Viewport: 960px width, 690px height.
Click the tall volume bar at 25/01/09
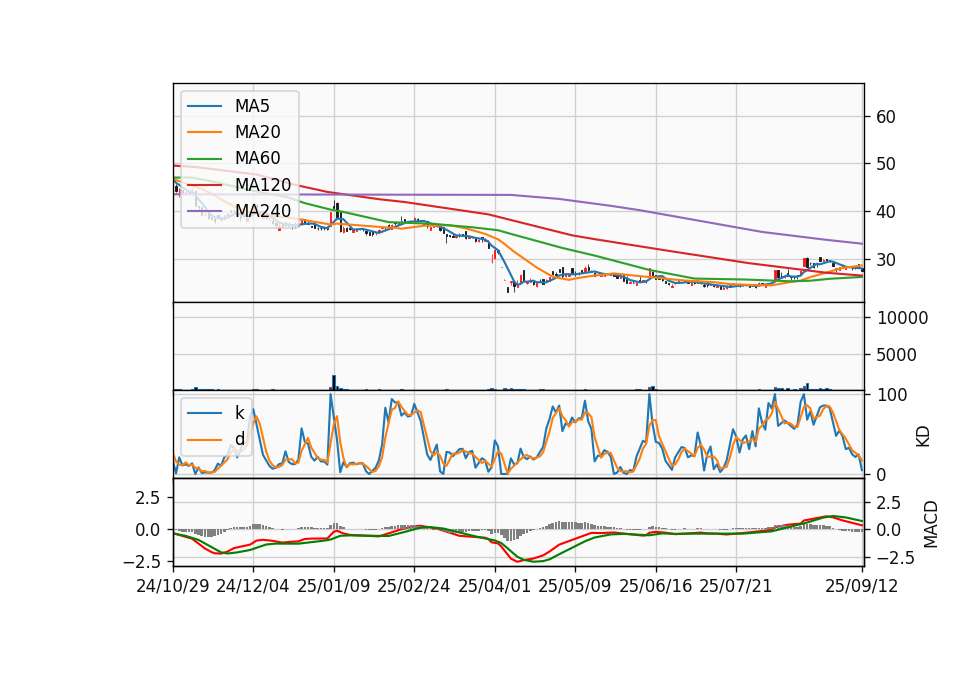334,382
